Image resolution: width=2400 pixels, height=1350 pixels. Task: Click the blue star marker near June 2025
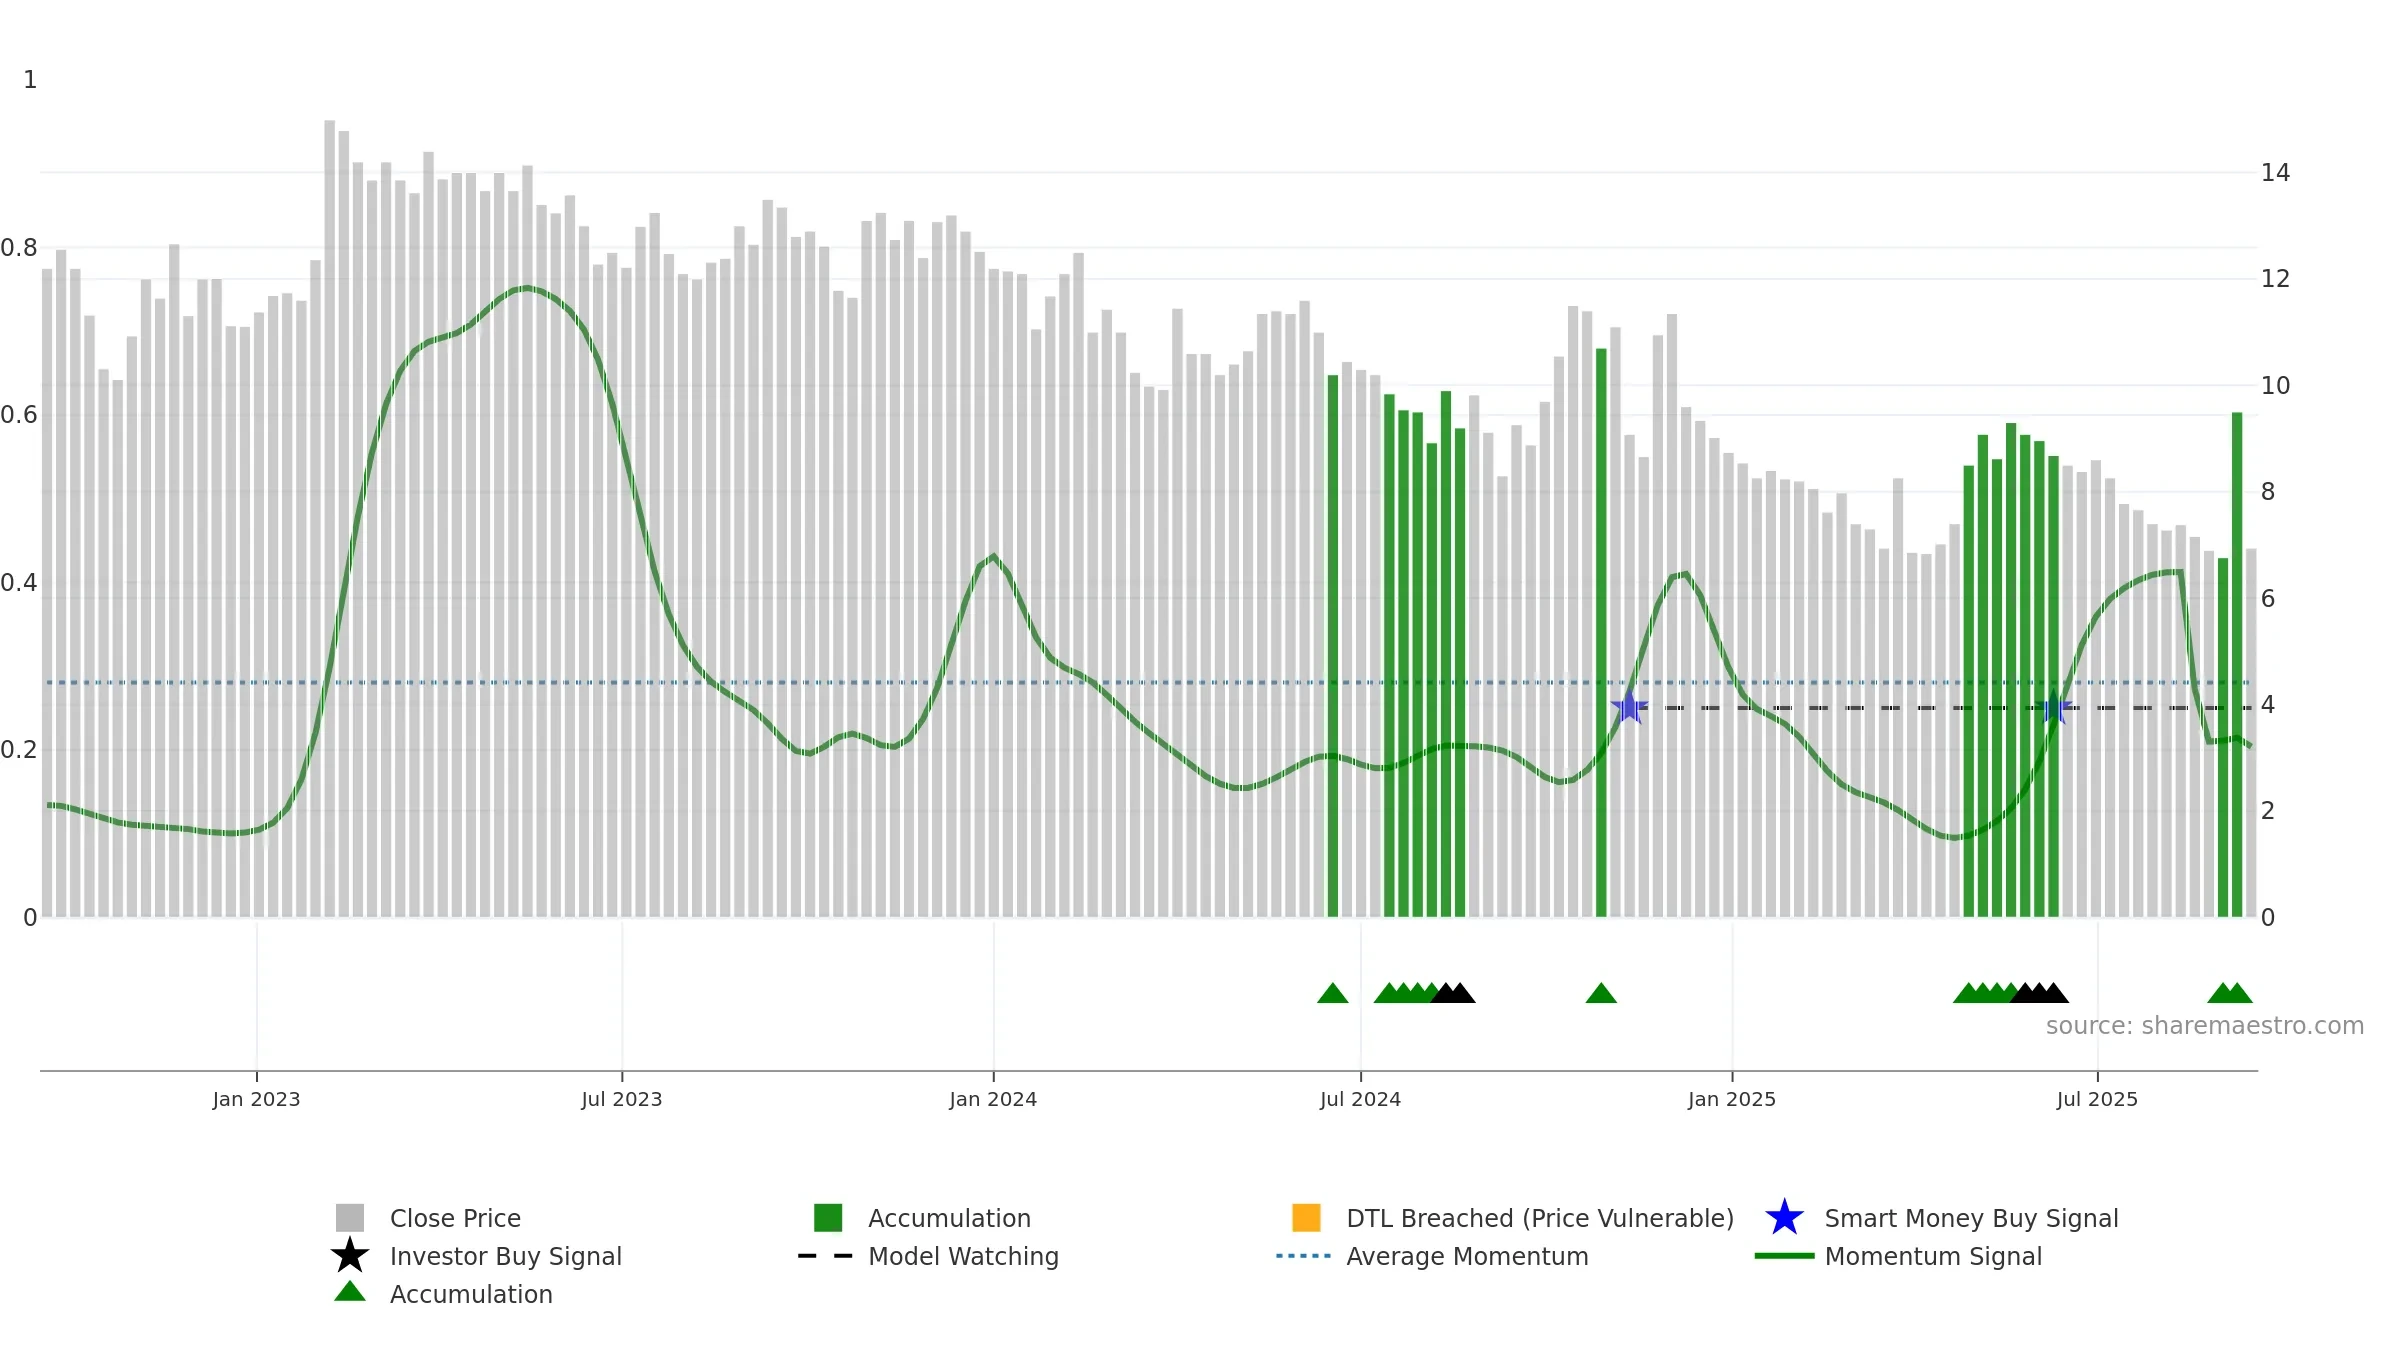[x=2053, y=708]
